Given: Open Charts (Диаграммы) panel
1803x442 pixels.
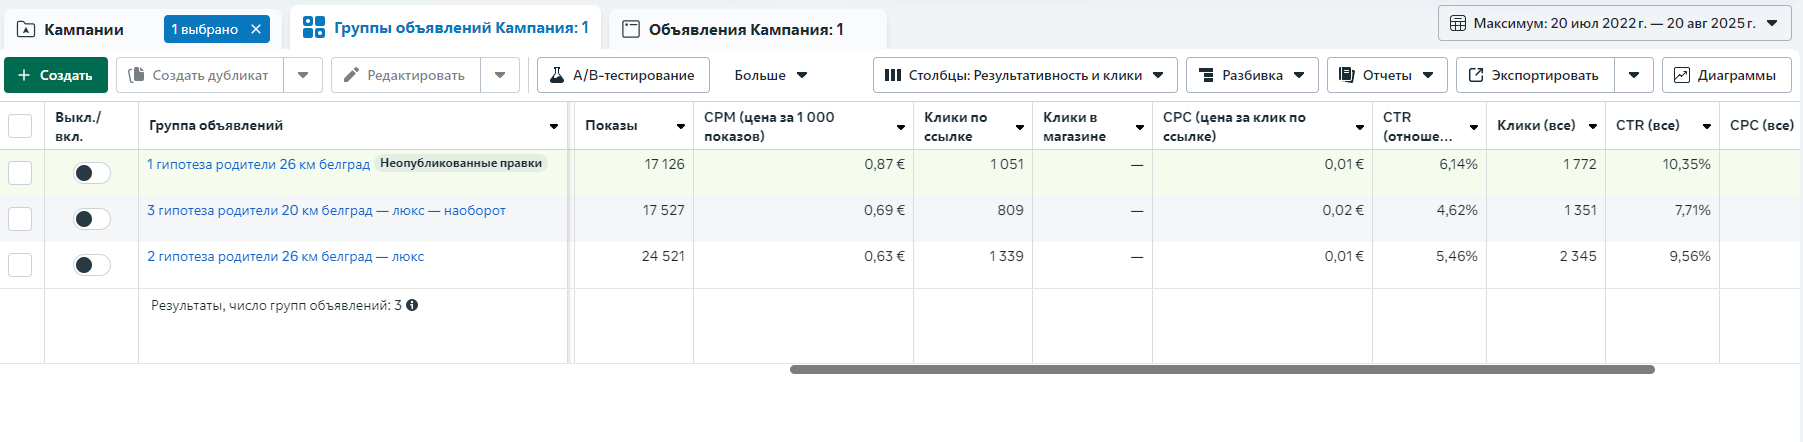Looking at the screenshot, I should (x=1726, y=75).
